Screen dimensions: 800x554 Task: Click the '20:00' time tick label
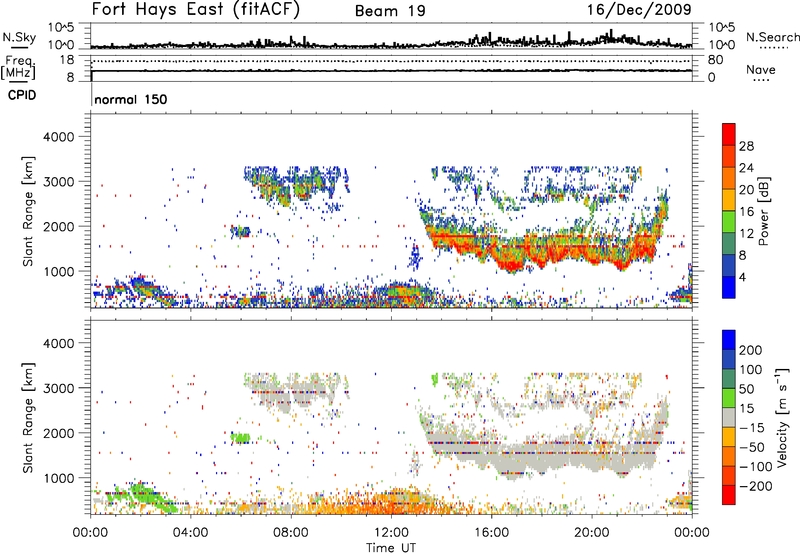592,533
